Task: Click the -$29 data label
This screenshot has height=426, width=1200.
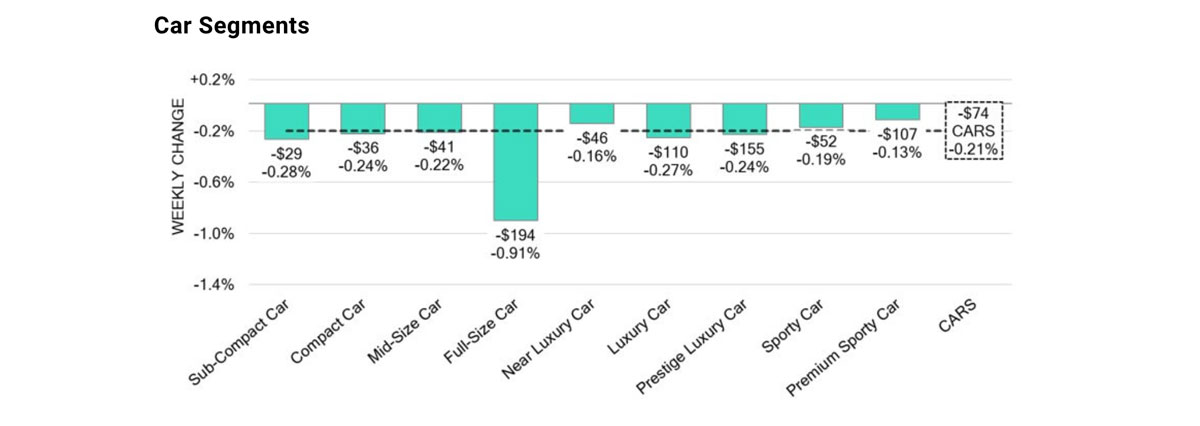Action: (x=287, y=154)
